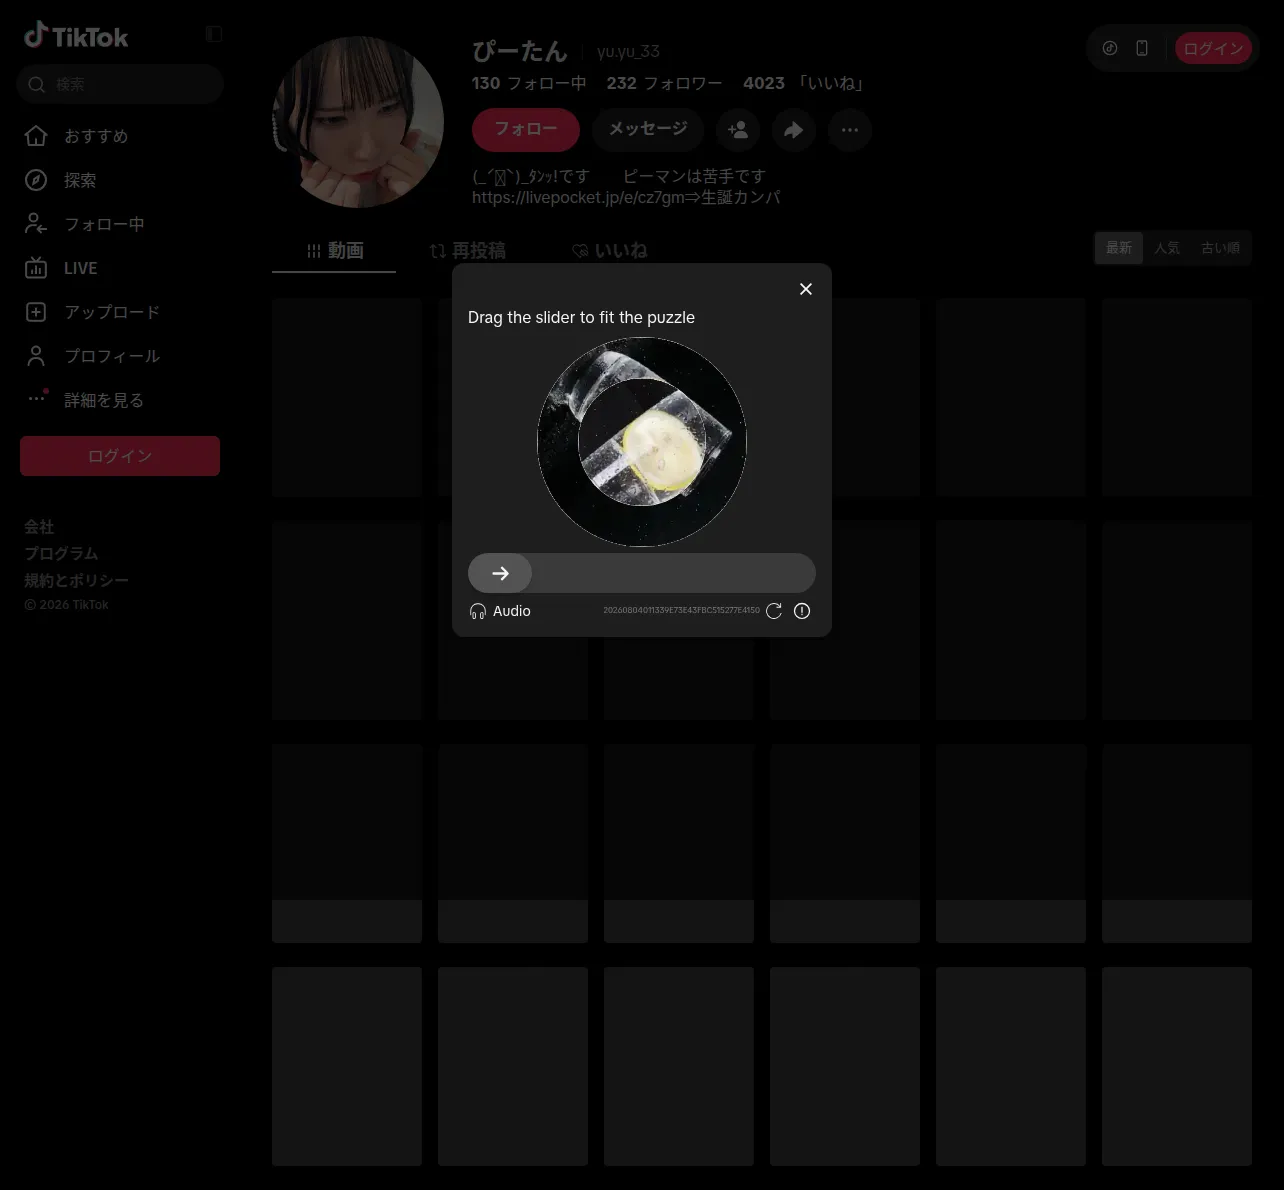Screen dimensions: 1284x1190
Task: Click the TikTok note circle icon in header
Action: click(x=1110, y=48)
